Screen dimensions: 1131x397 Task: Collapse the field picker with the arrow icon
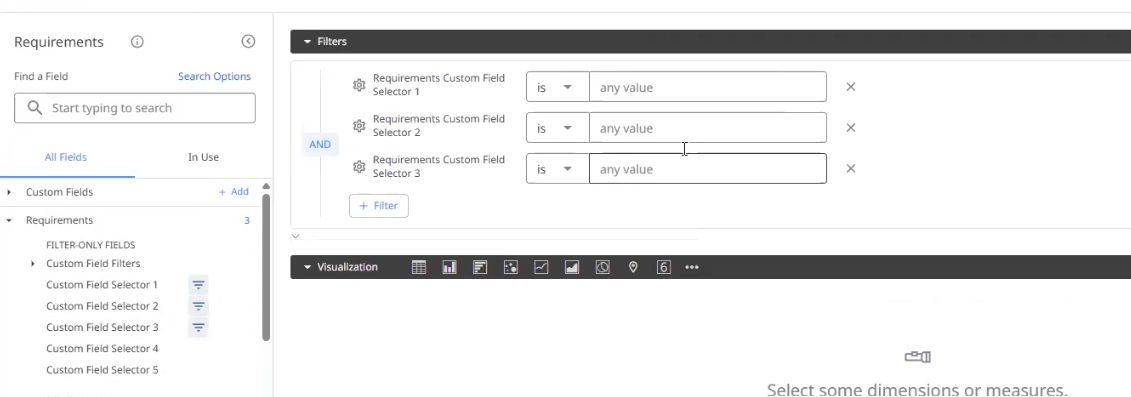248,41
